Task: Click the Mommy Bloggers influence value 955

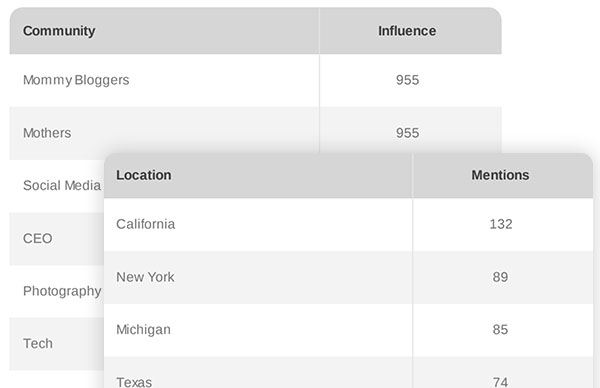Action: [x=408, y=80]
